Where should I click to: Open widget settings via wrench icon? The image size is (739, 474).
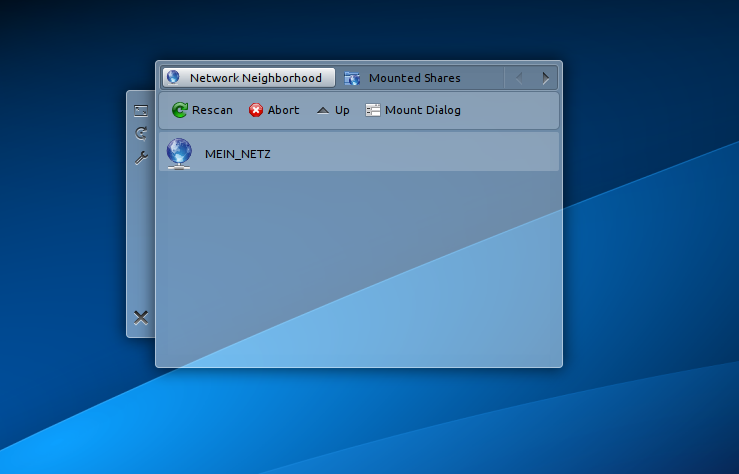pyautogui.click(x=141, y=157)
